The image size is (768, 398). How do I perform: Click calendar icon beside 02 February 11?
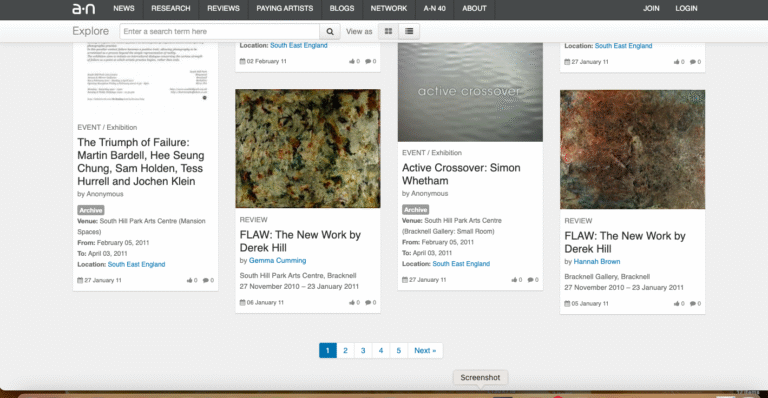(242, 61)
